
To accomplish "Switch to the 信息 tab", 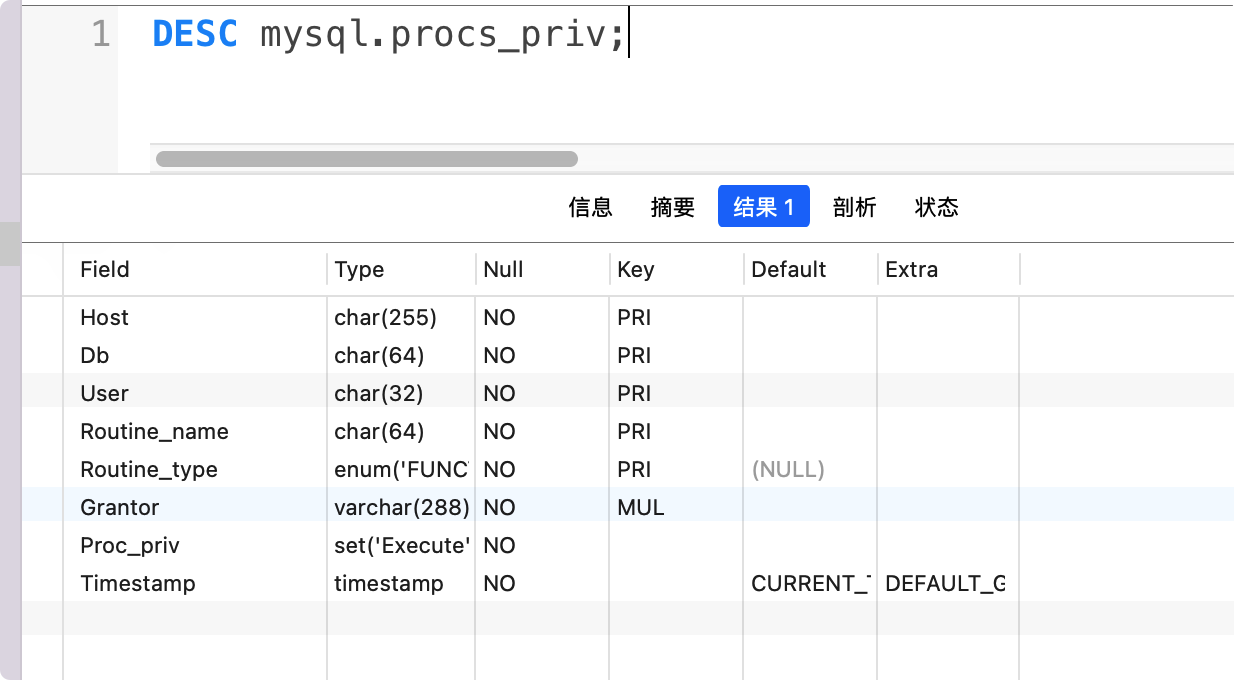I will point(591,207).
